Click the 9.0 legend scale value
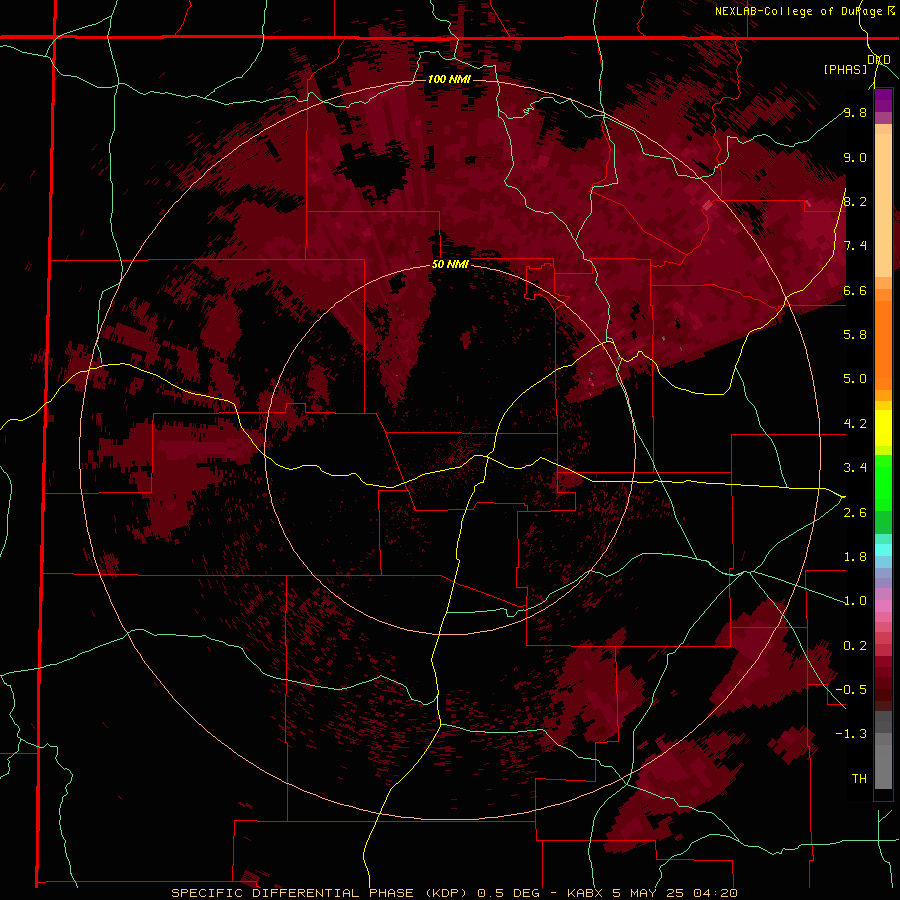 [855, 157]
